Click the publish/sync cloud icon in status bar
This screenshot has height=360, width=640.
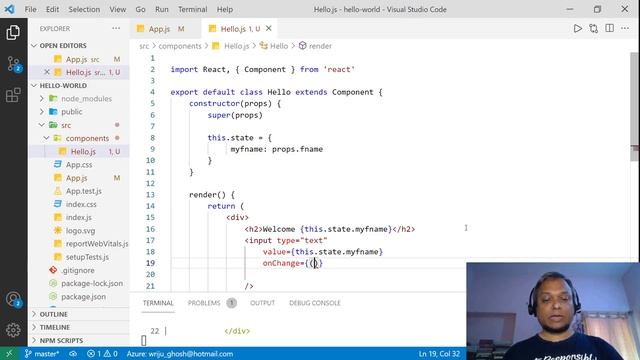tap(73, 353)
